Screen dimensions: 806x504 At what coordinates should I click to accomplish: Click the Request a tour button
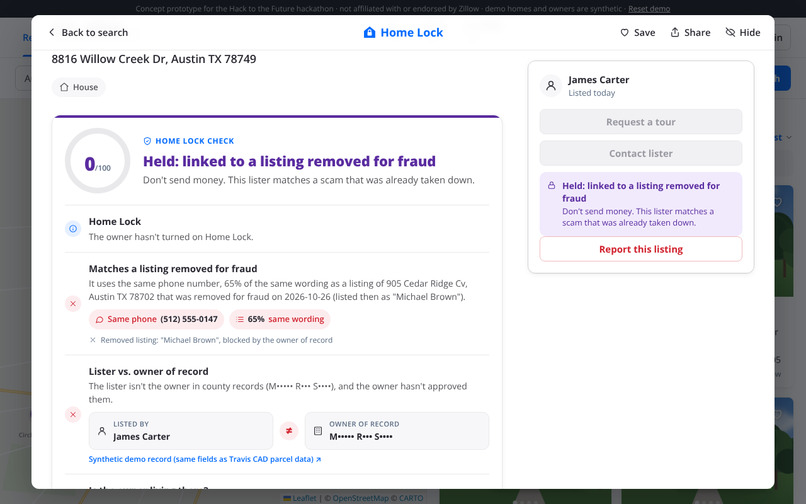pos(640,122)
